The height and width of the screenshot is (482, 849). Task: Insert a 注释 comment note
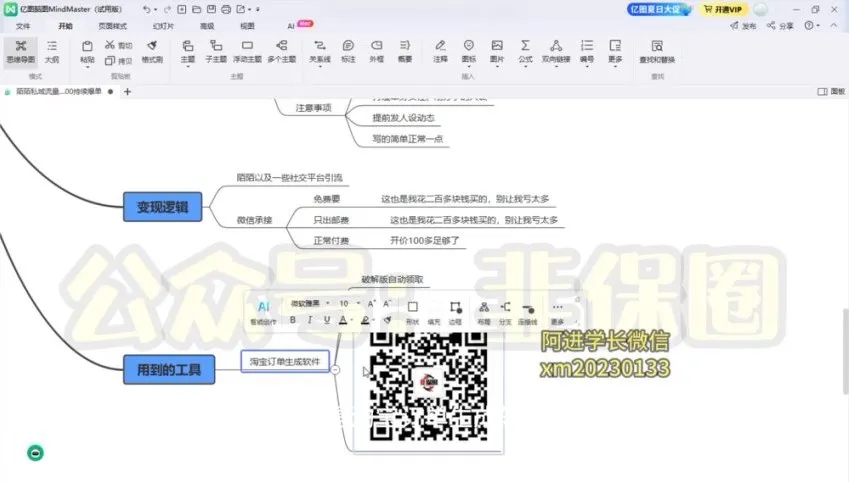440,50
